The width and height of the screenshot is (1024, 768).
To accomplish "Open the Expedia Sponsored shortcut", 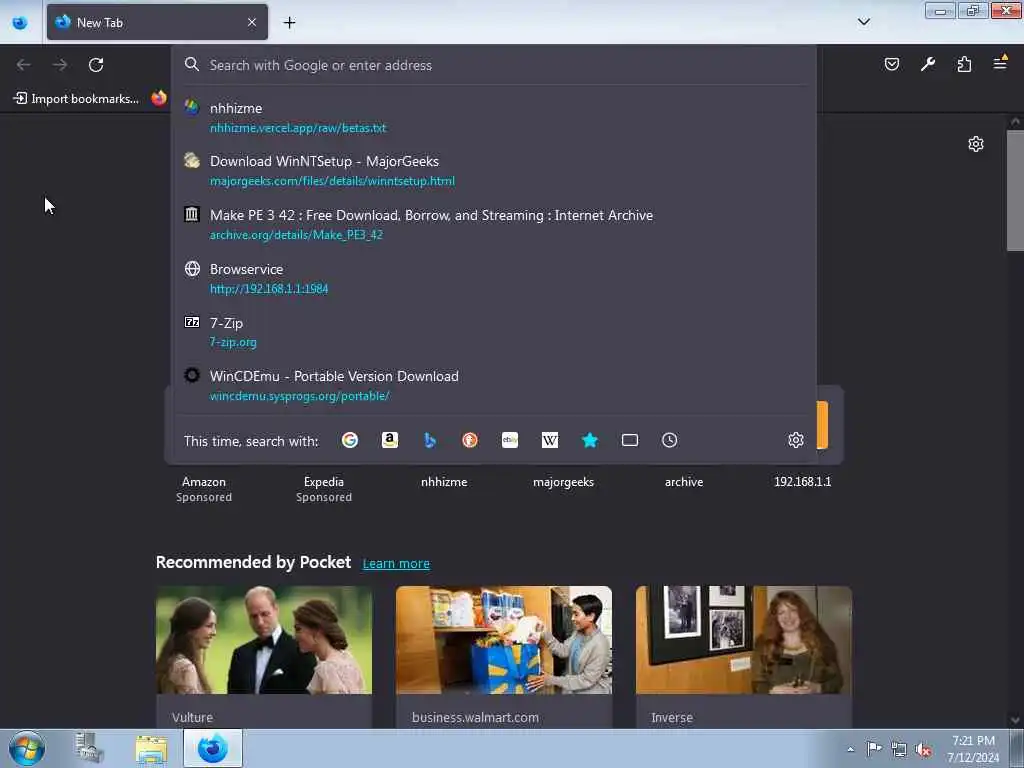I will click(x=324, y=488).
